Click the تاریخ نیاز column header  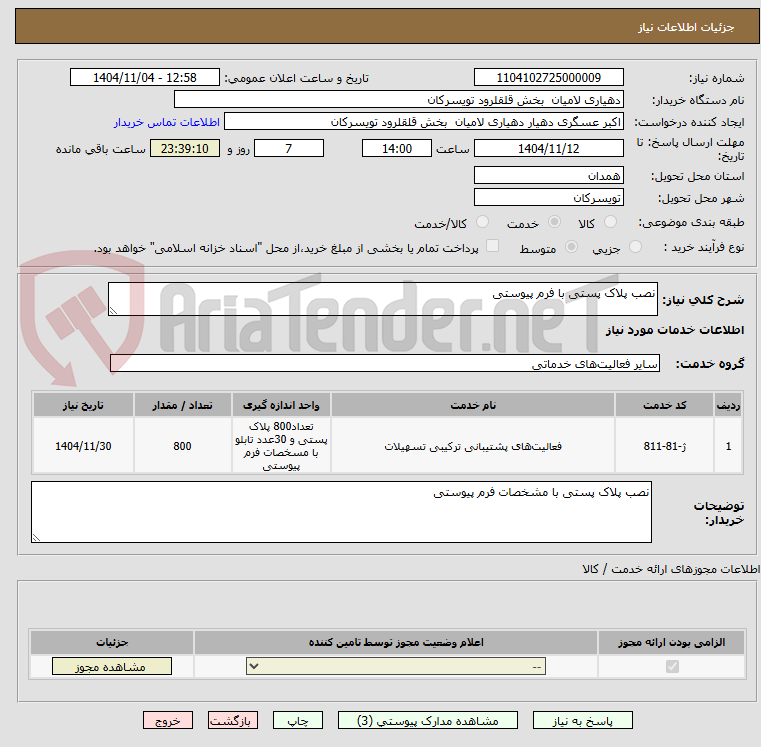[x=83, y=405]
